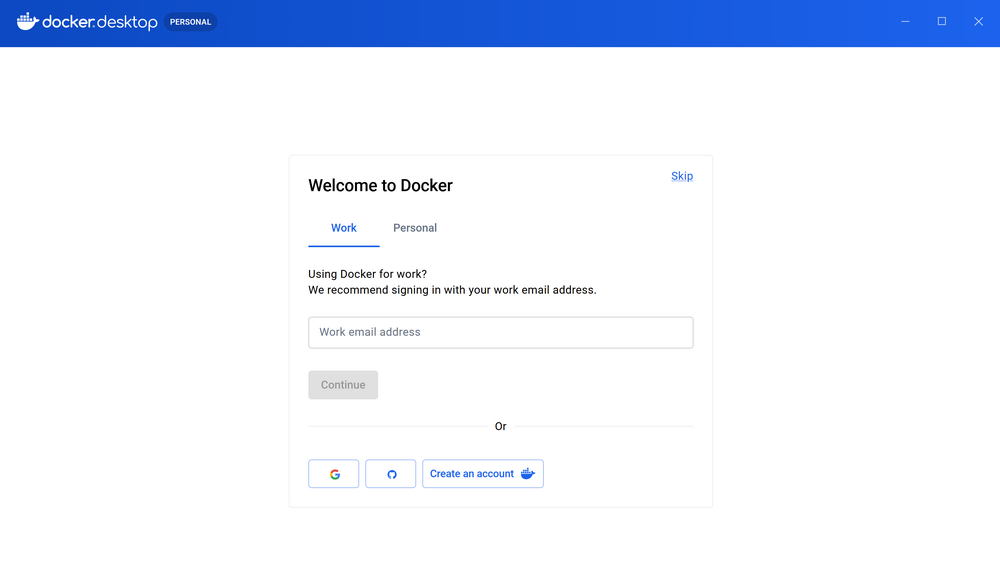
Task: Minimize the Docker Desktop window
Action: coord(905,22)
